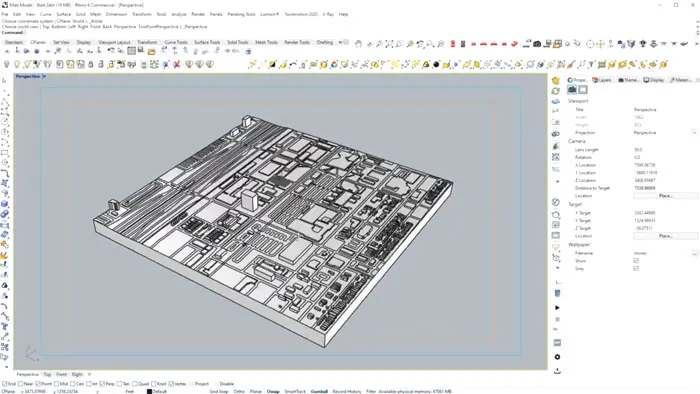Toggle the wallpaper Gray checkbox
This screenshot has width=700, height=394.
coord(636,269)
